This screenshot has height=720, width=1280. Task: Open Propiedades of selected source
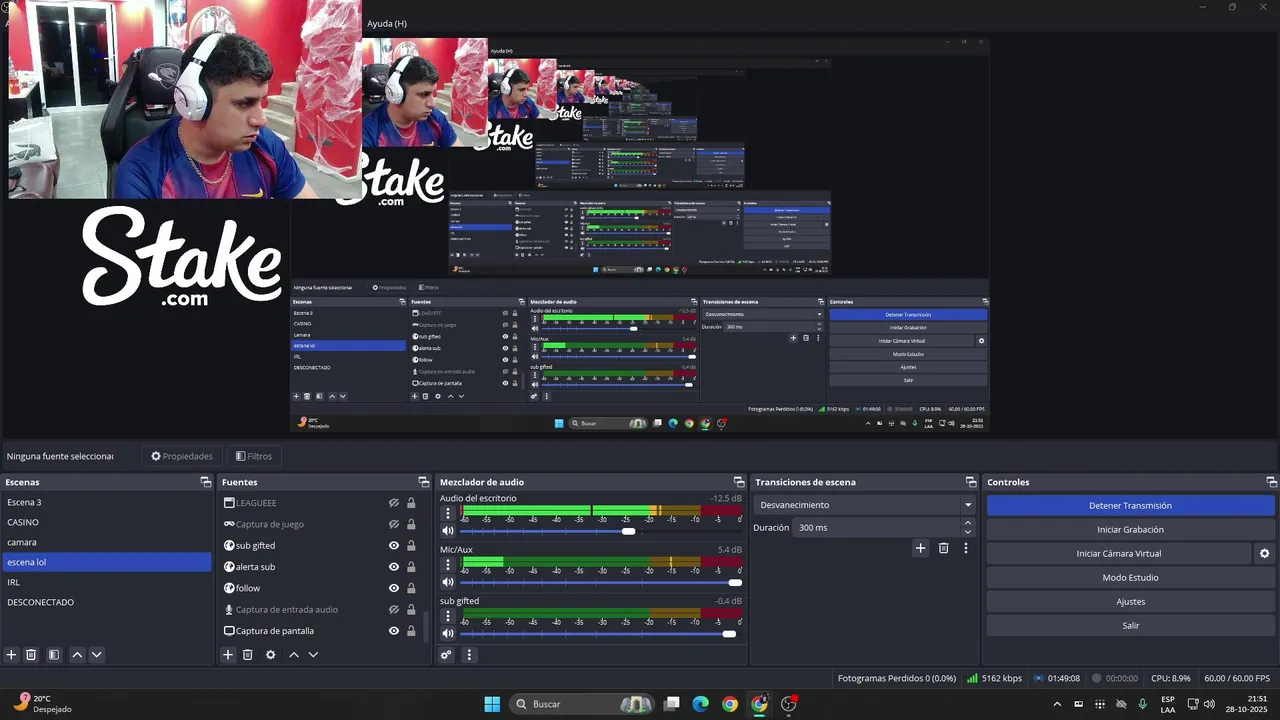pyautogui.click(x=182, y=456)
